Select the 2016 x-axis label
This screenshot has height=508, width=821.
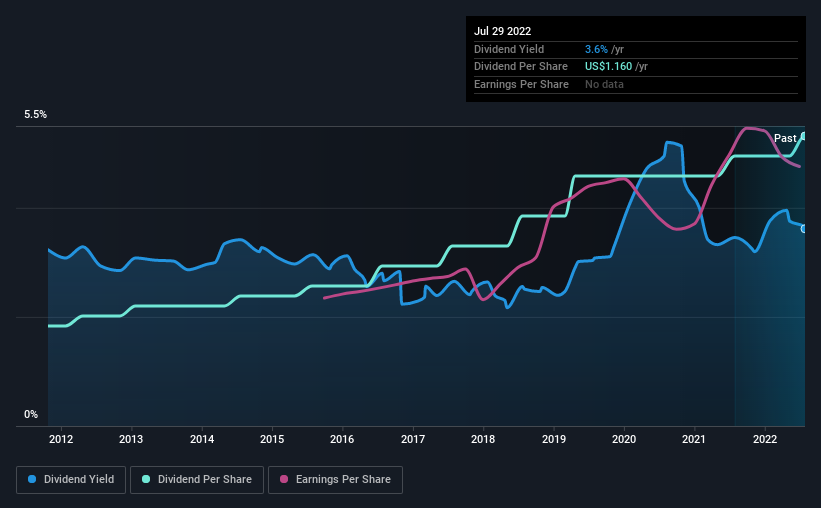pyautogui.click(x=342, y=439)
